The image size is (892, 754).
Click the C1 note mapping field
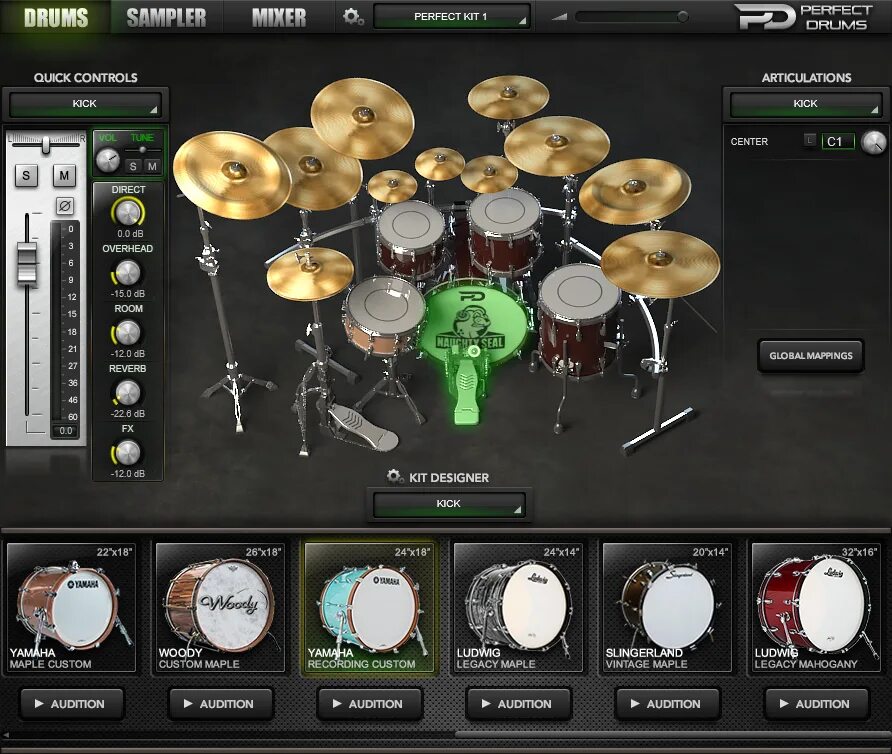pyautogui.click(x=838, y=142)
